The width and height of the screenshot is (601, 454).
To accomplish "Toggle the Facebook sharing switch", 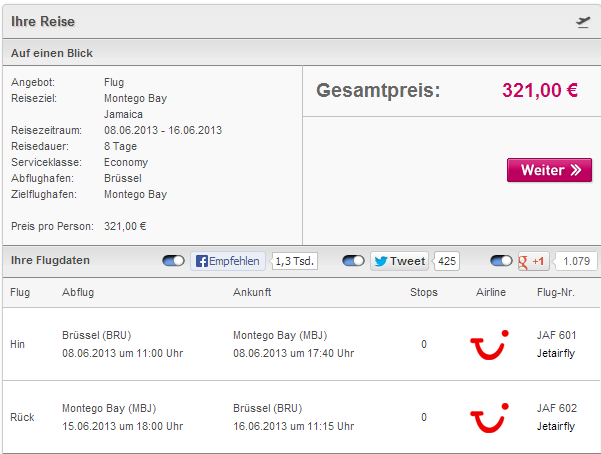I will pyautogui.click(x=173, y=261).
